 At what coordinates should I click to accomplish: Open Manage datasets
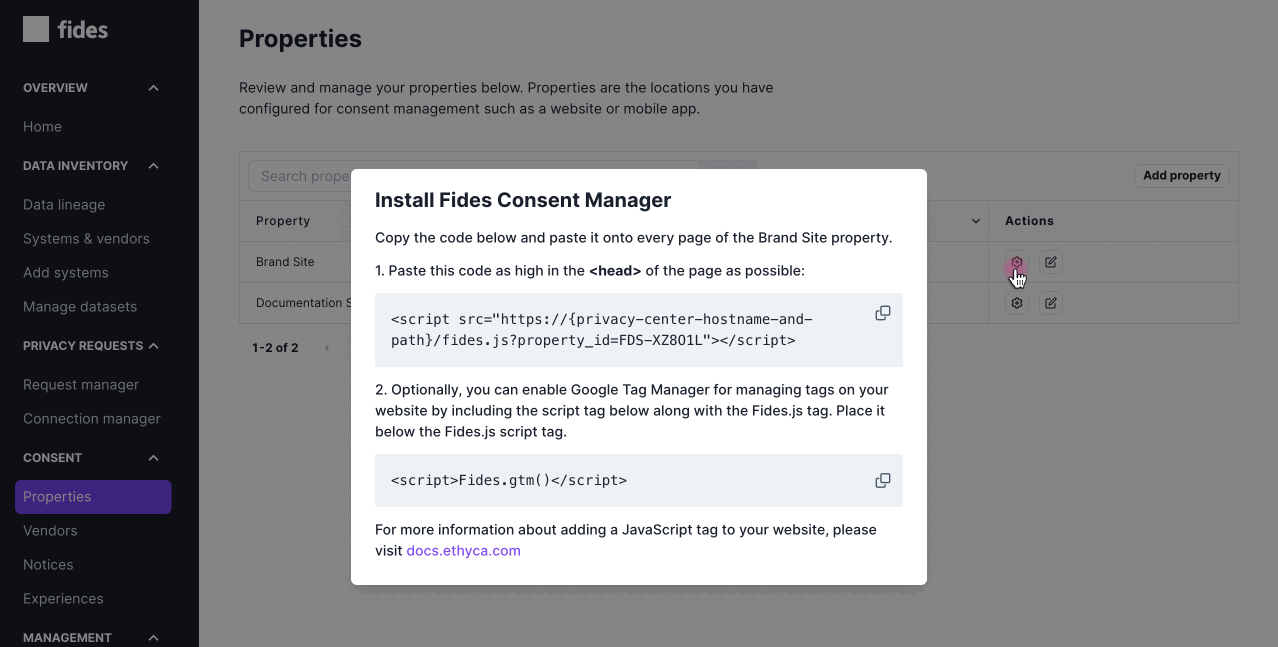click(80, 307)
